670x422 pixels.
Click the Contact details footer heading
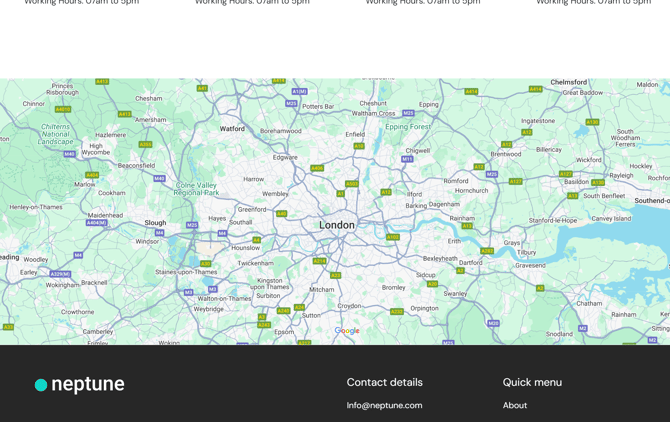[x=385, y=382]
